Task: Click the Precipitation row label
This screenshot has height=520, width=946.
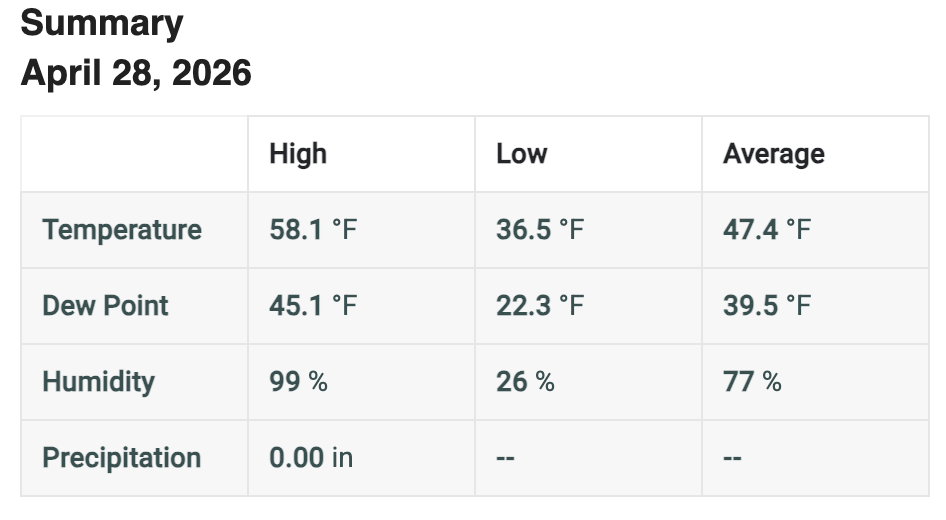Action: pyautogui.click(x=122, y=458)
